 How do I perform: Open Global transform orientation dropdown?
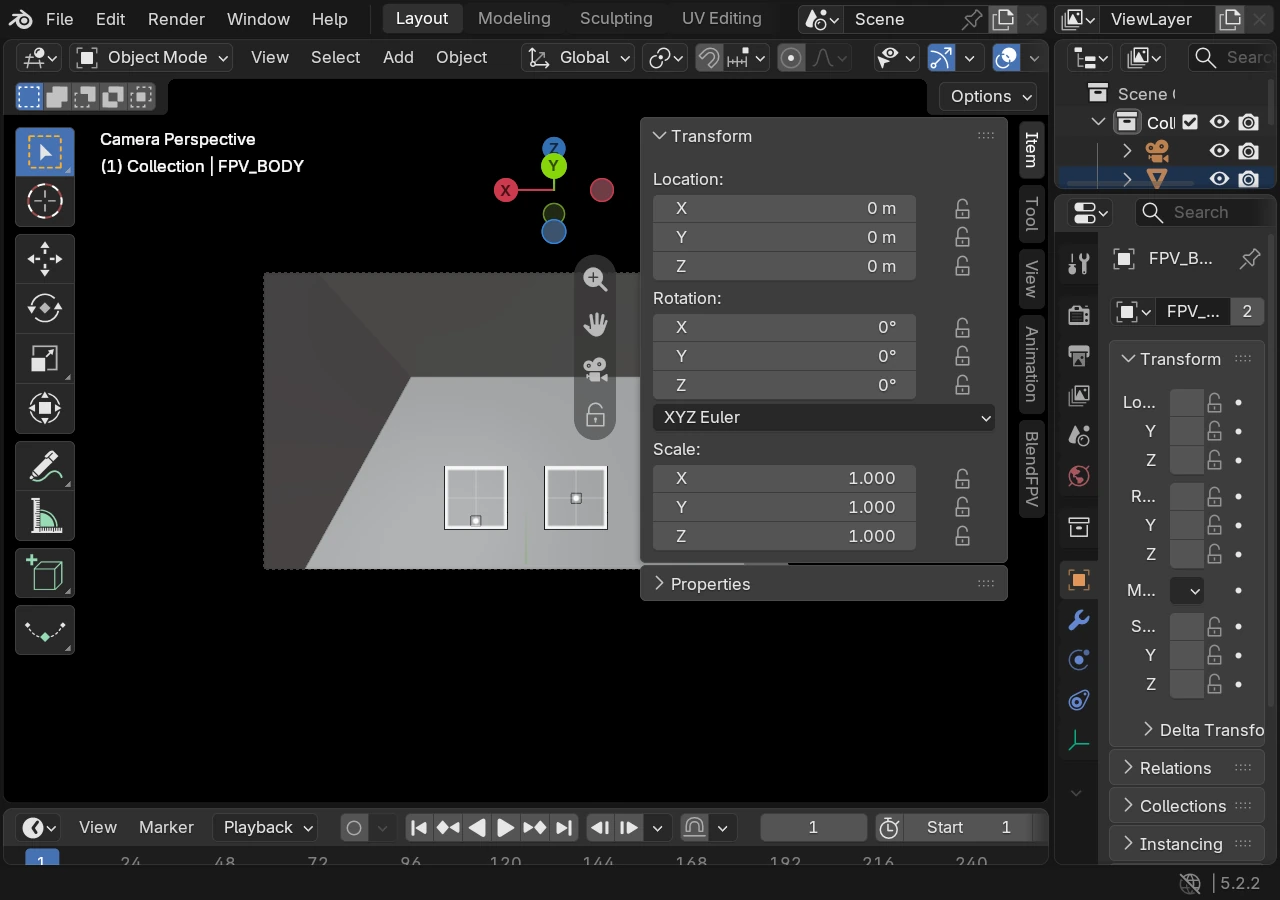(578, 58)
